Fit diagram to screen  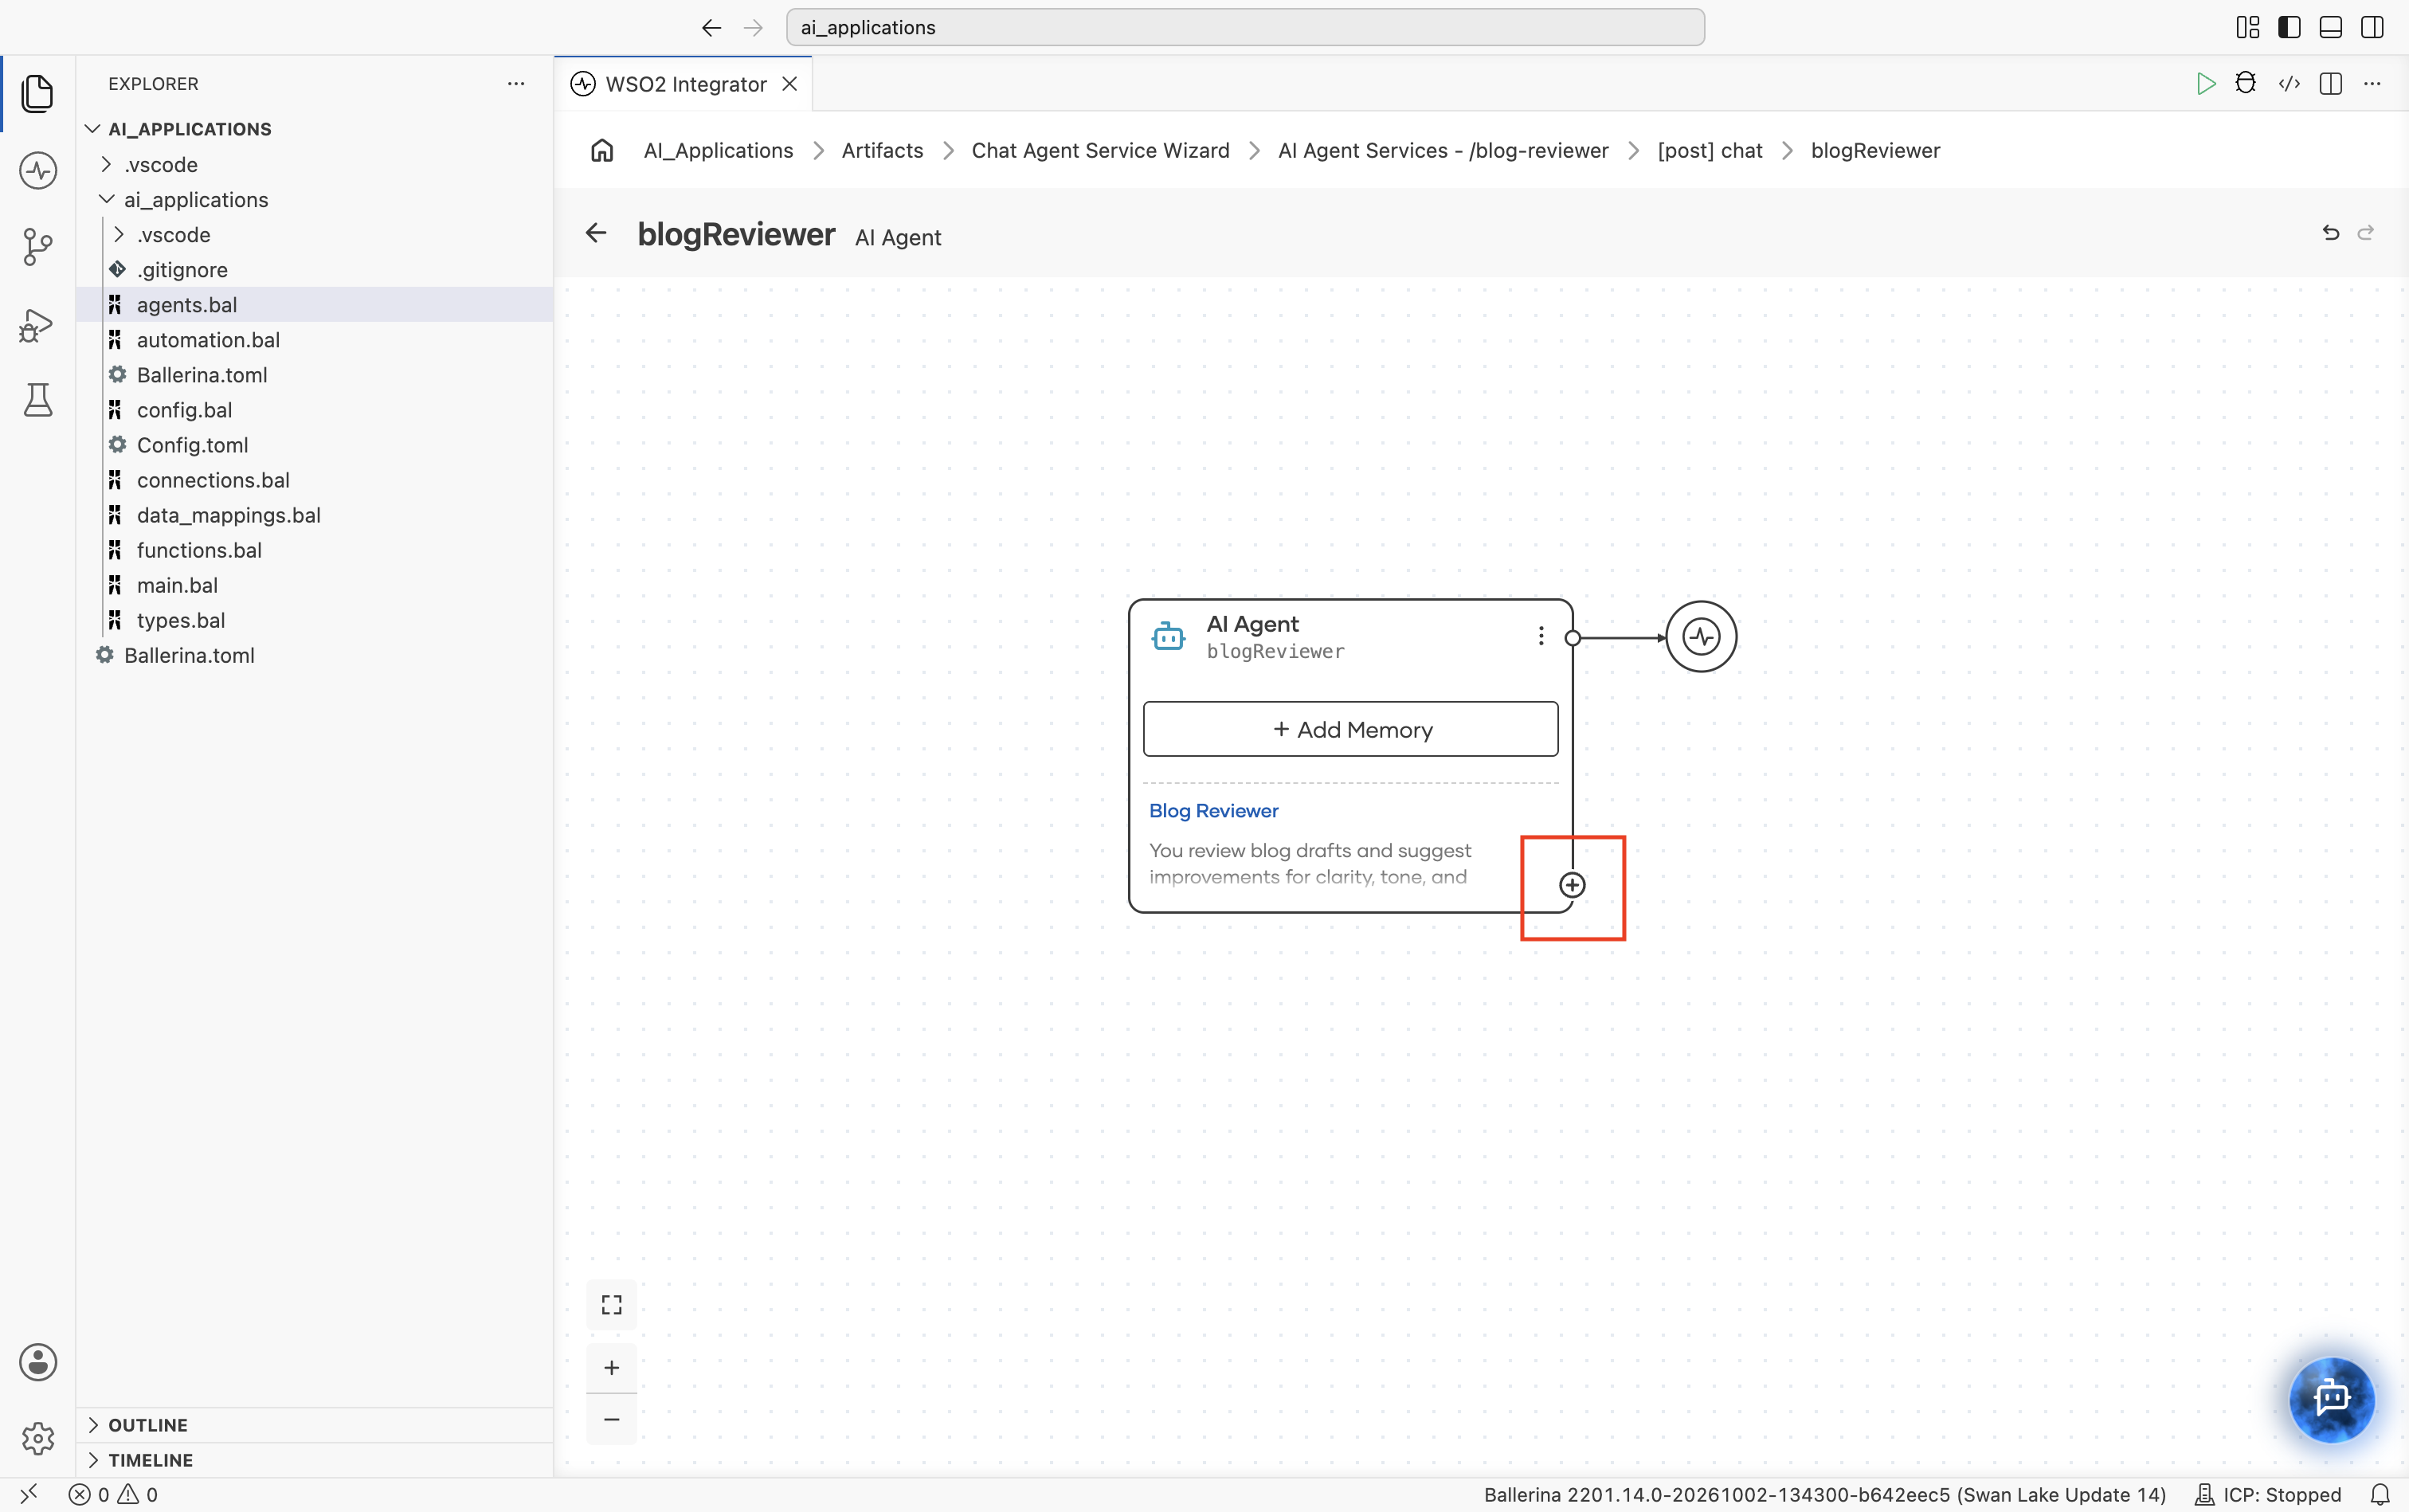[611, 1305]
